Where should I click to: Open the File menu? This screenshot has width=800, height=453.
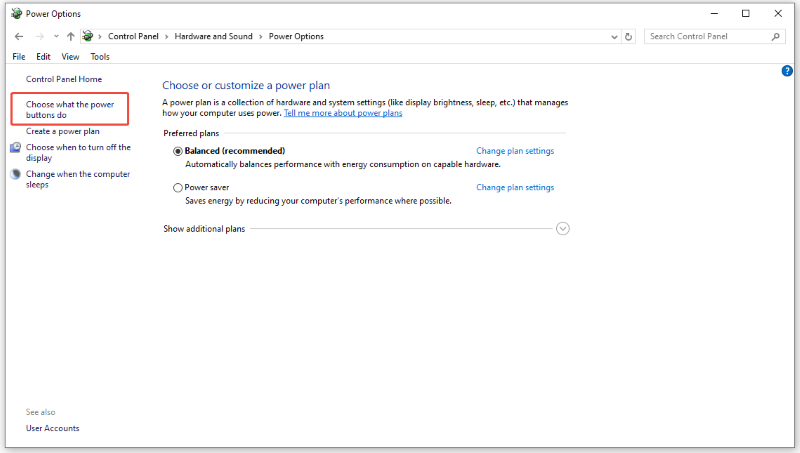19,57
